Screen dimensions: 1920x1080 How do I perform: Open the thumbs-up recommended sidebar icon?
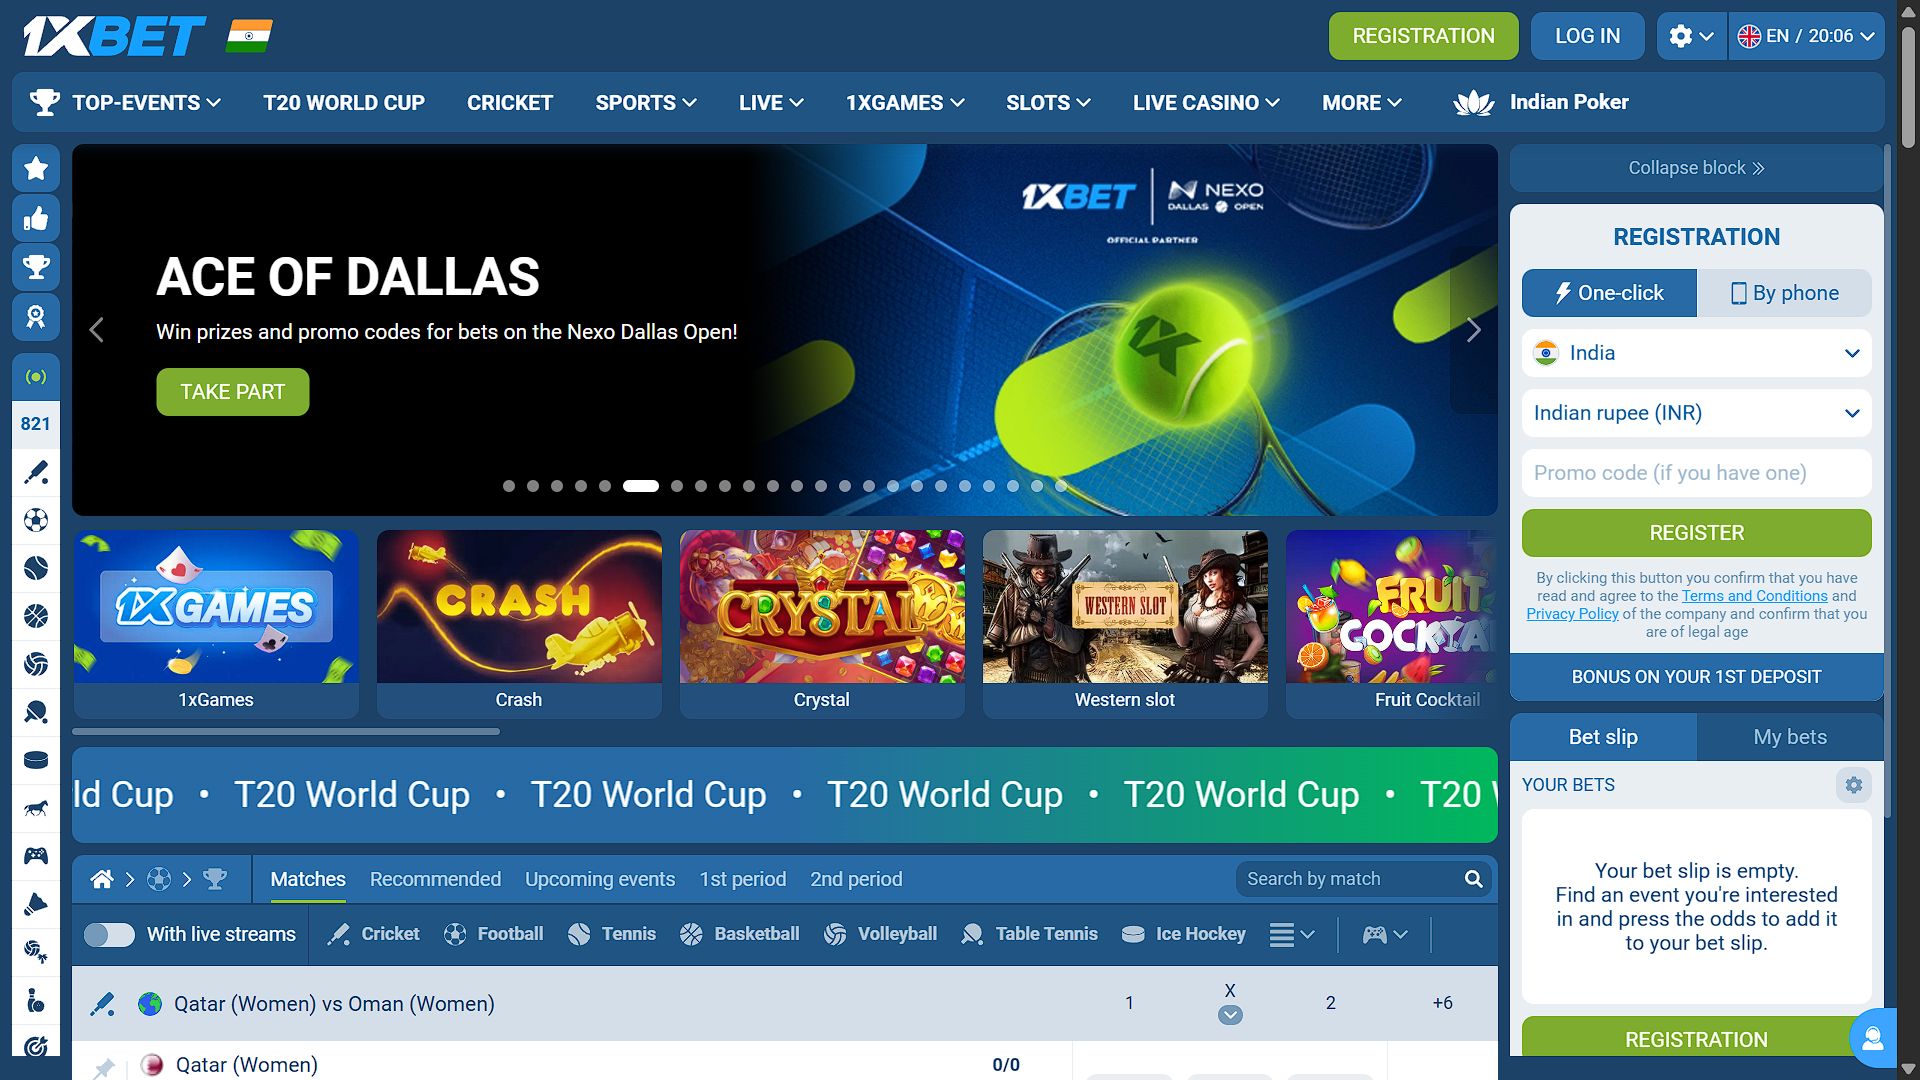click(36, 218)
